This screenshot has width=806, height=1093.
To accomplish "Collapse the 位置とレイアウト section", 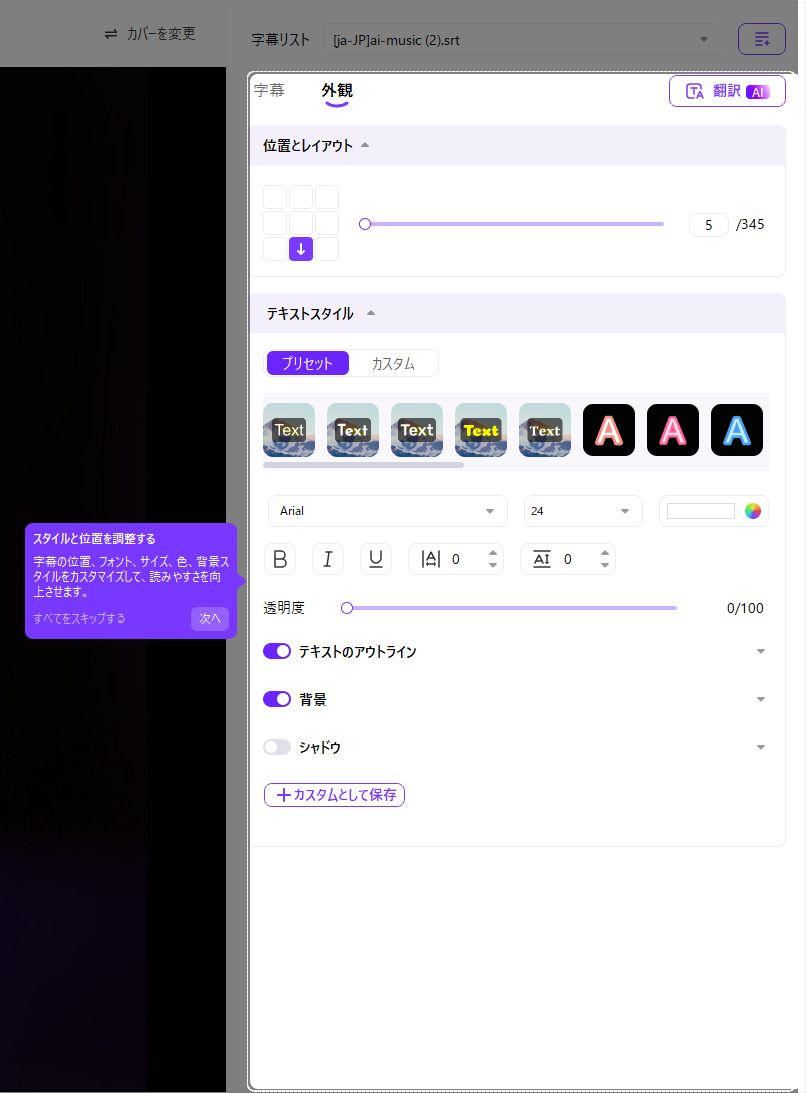I will tap(365, 145).
